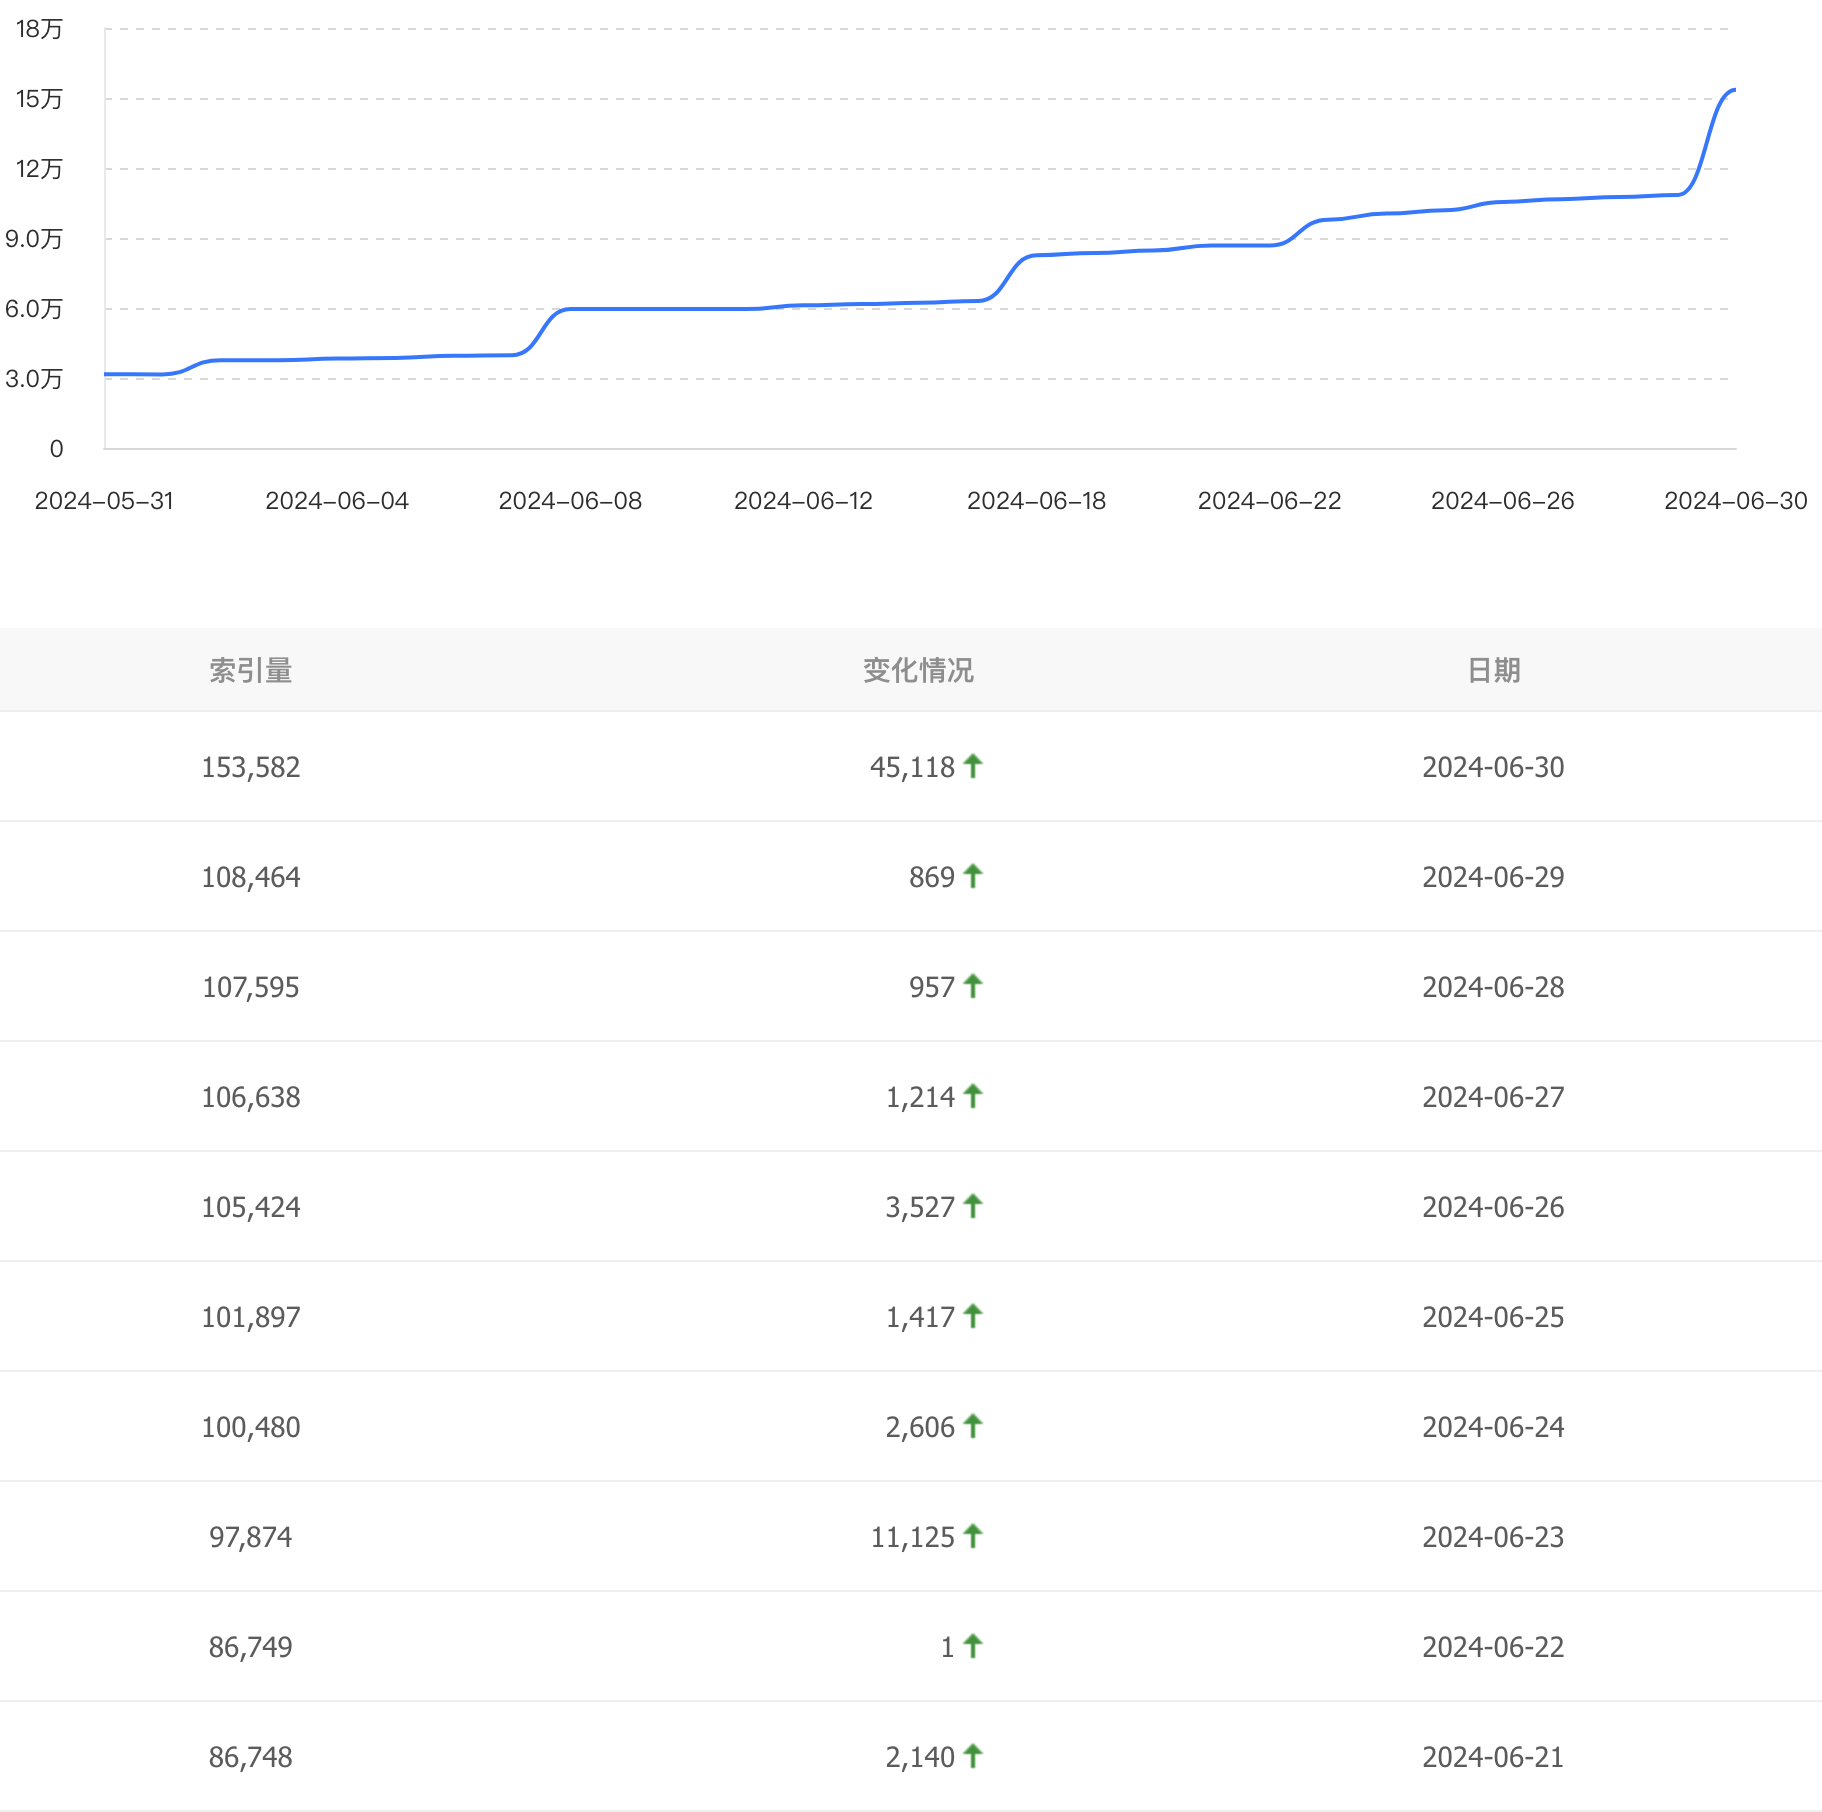Screen dimensions: 1822x1812
Task: Select index value 97,874
Action: [x=251, y=1537]
